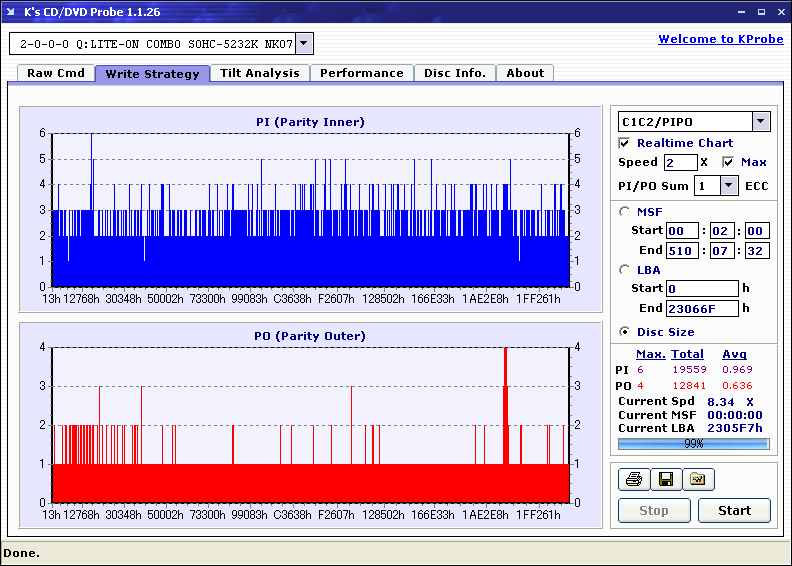Click the open folder icon button

coord(698,480)
